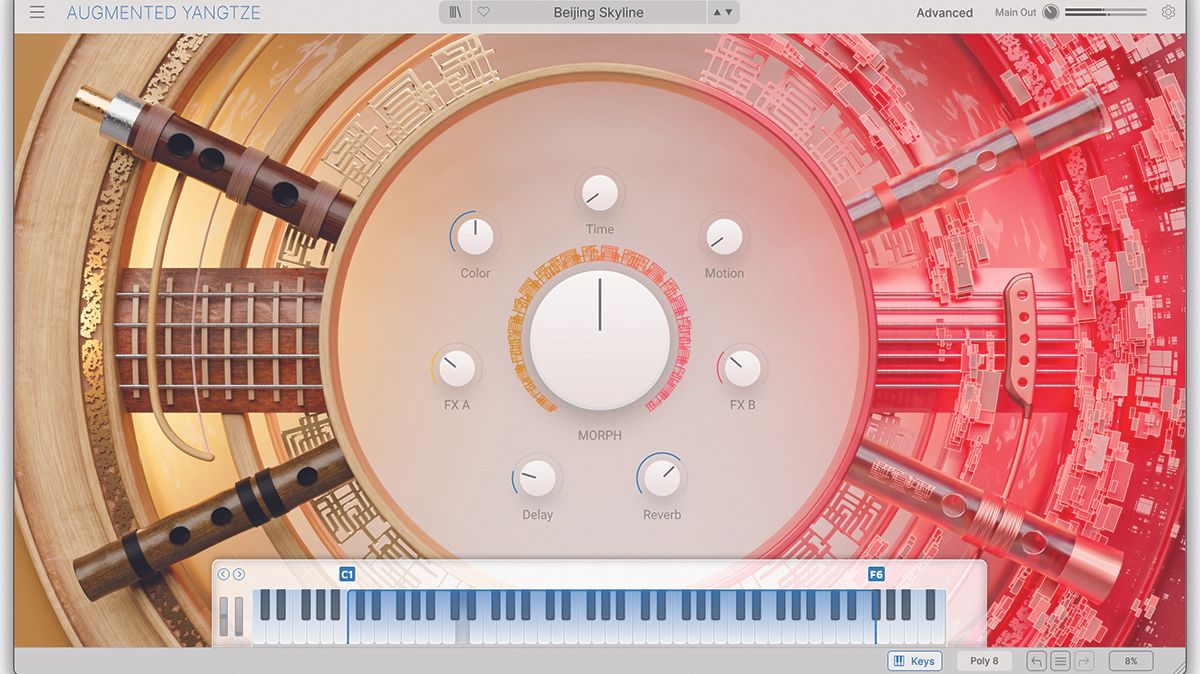Toggle the Keys virtual keyboard button
This screenshot has height=674, width=1200.
(914, 661)
